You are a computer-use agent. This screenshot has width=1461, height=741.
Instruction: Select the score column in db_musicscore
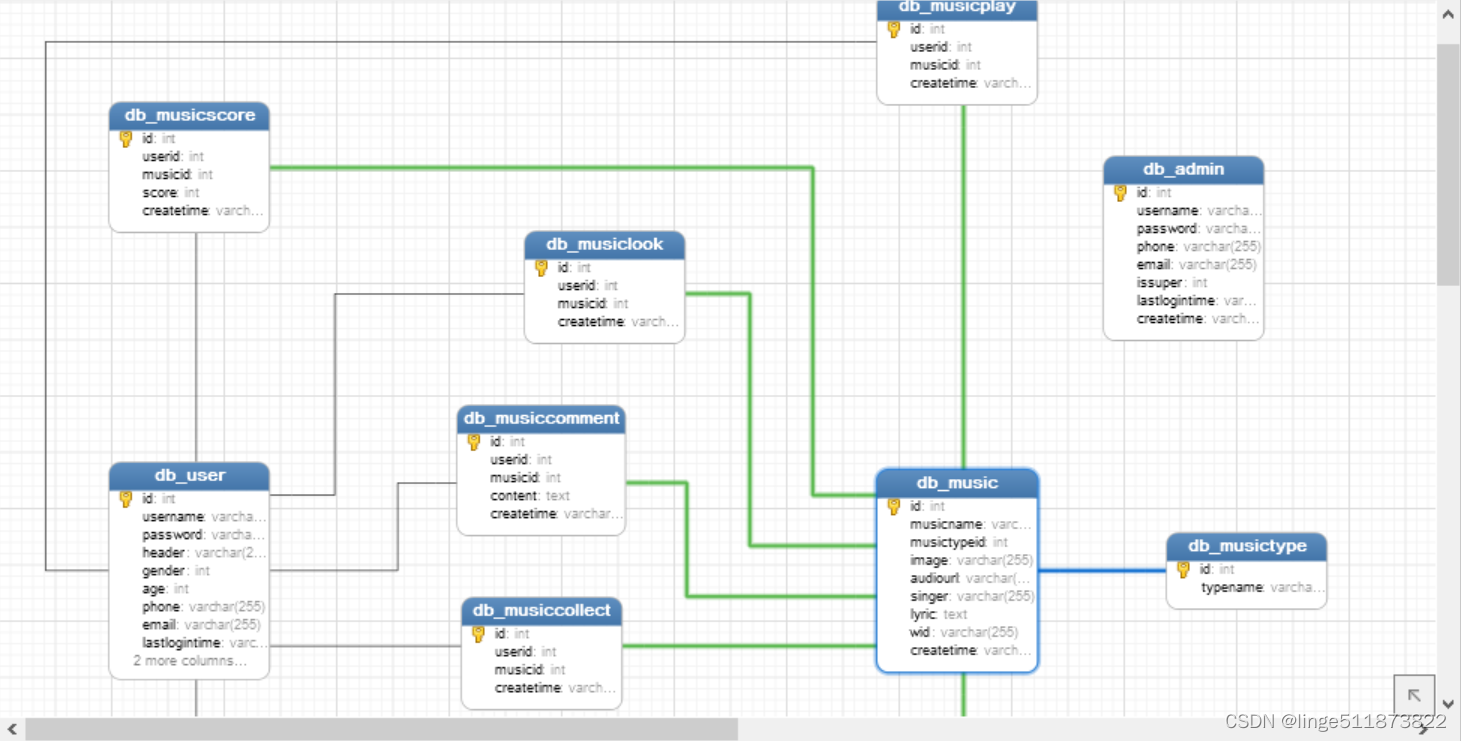(171, 193)
